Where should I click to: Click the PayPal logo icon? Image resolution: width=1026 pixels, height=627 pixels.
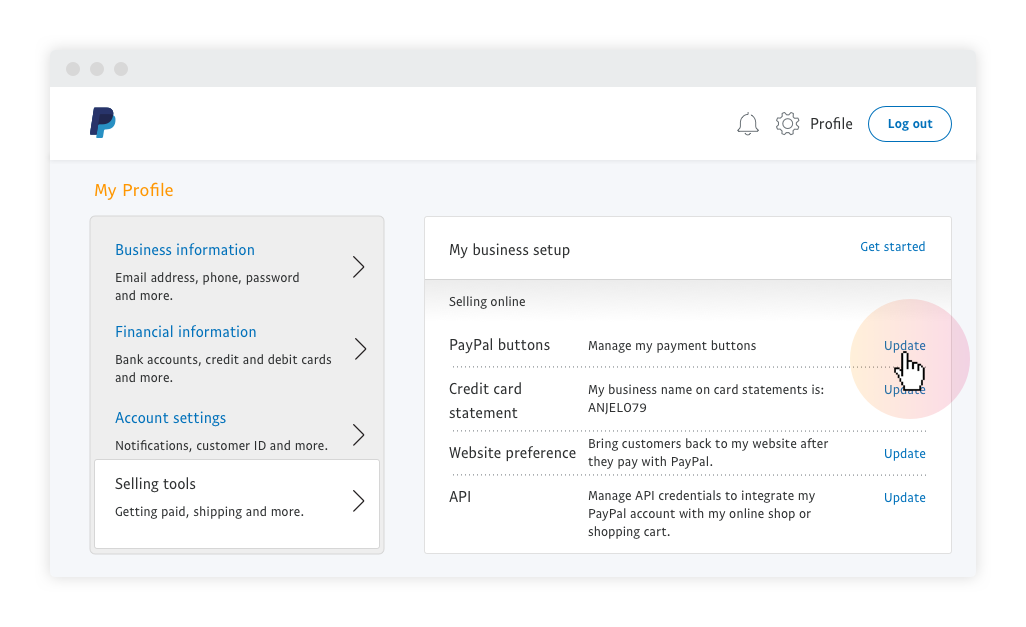click(102, 122)
